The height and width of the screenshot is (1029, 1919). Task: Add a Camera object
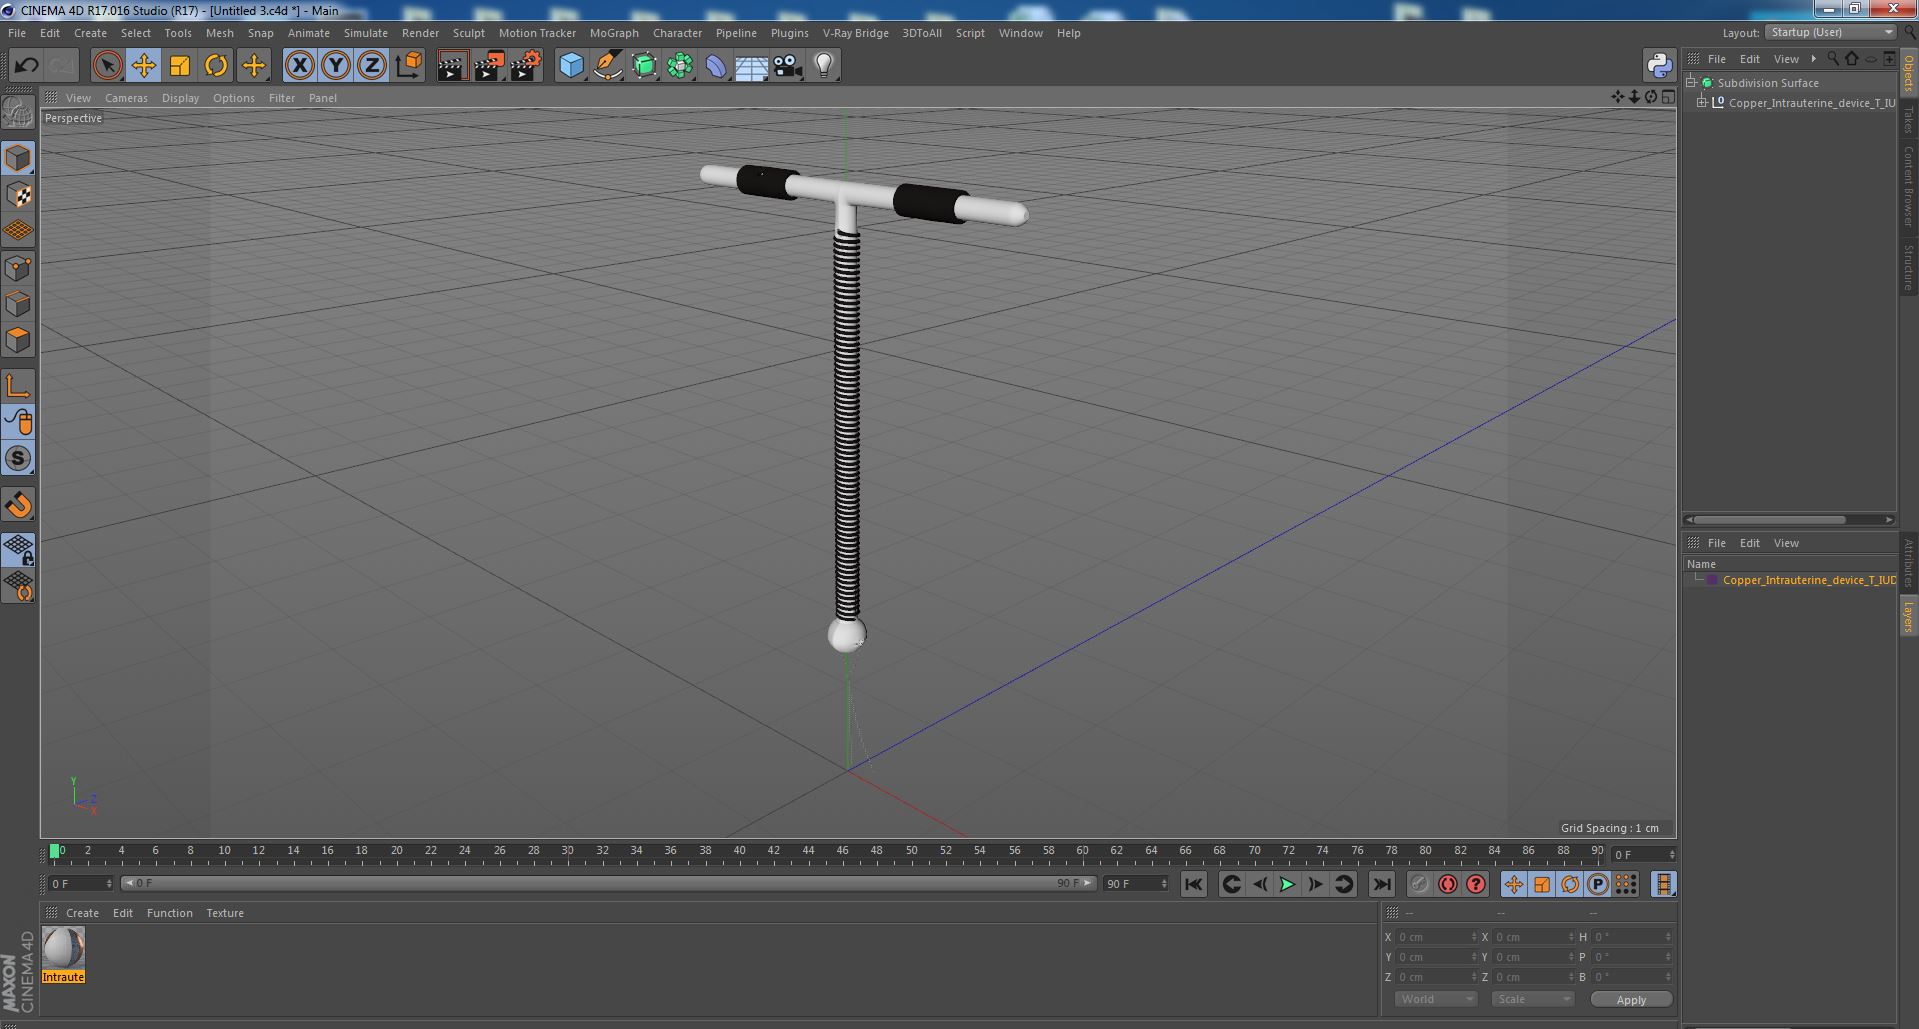point(788,66)
